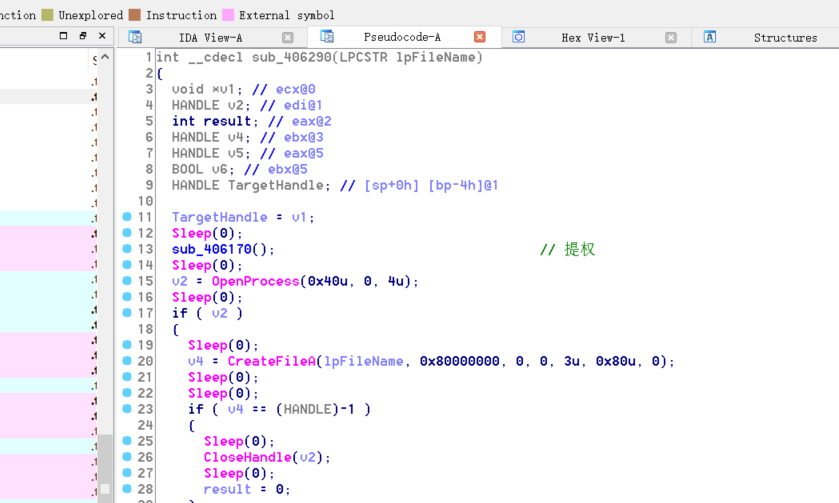The width and height of the screenshot is (839, 503).
Task: Maximize the left functions panel
Action: pyautogui.click(x=63, y=36)
